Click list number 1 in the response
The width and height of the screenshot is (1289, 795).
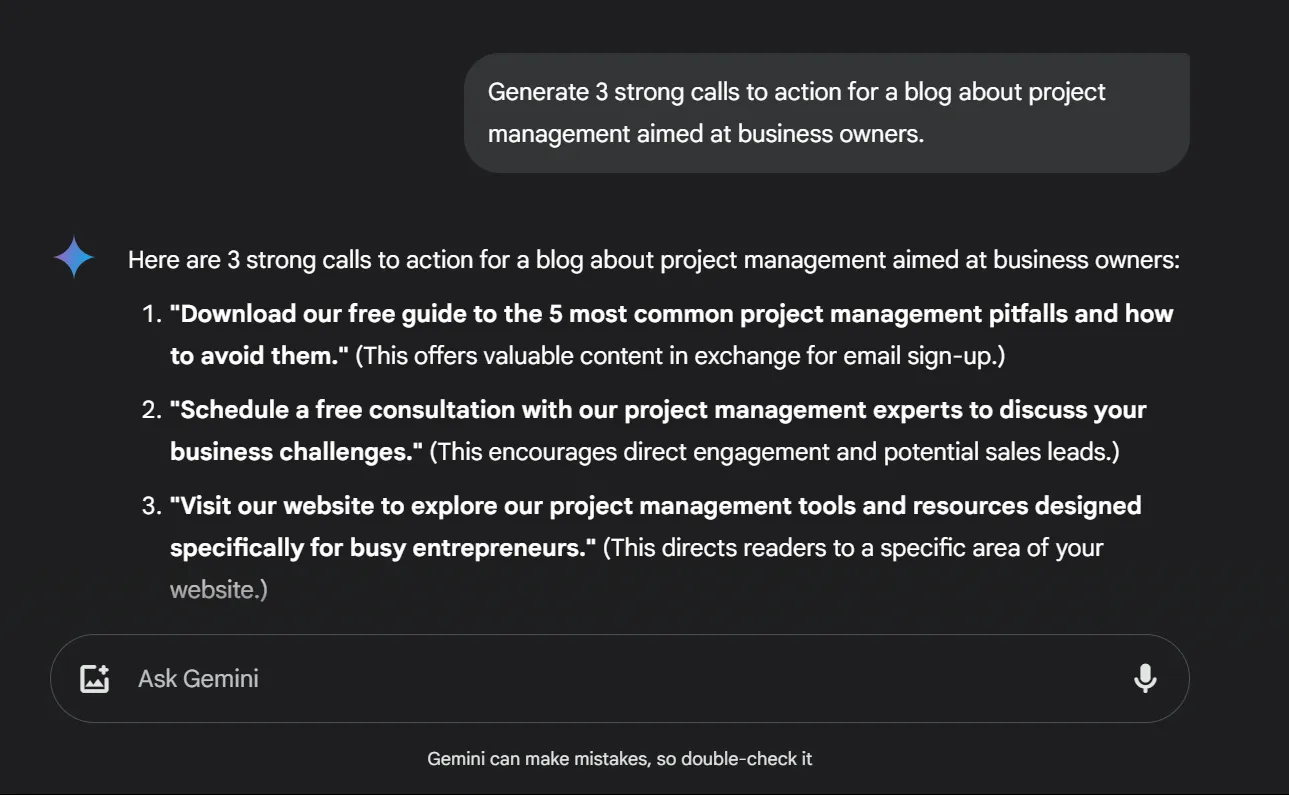pyautogui.click(x=151, y=314)
